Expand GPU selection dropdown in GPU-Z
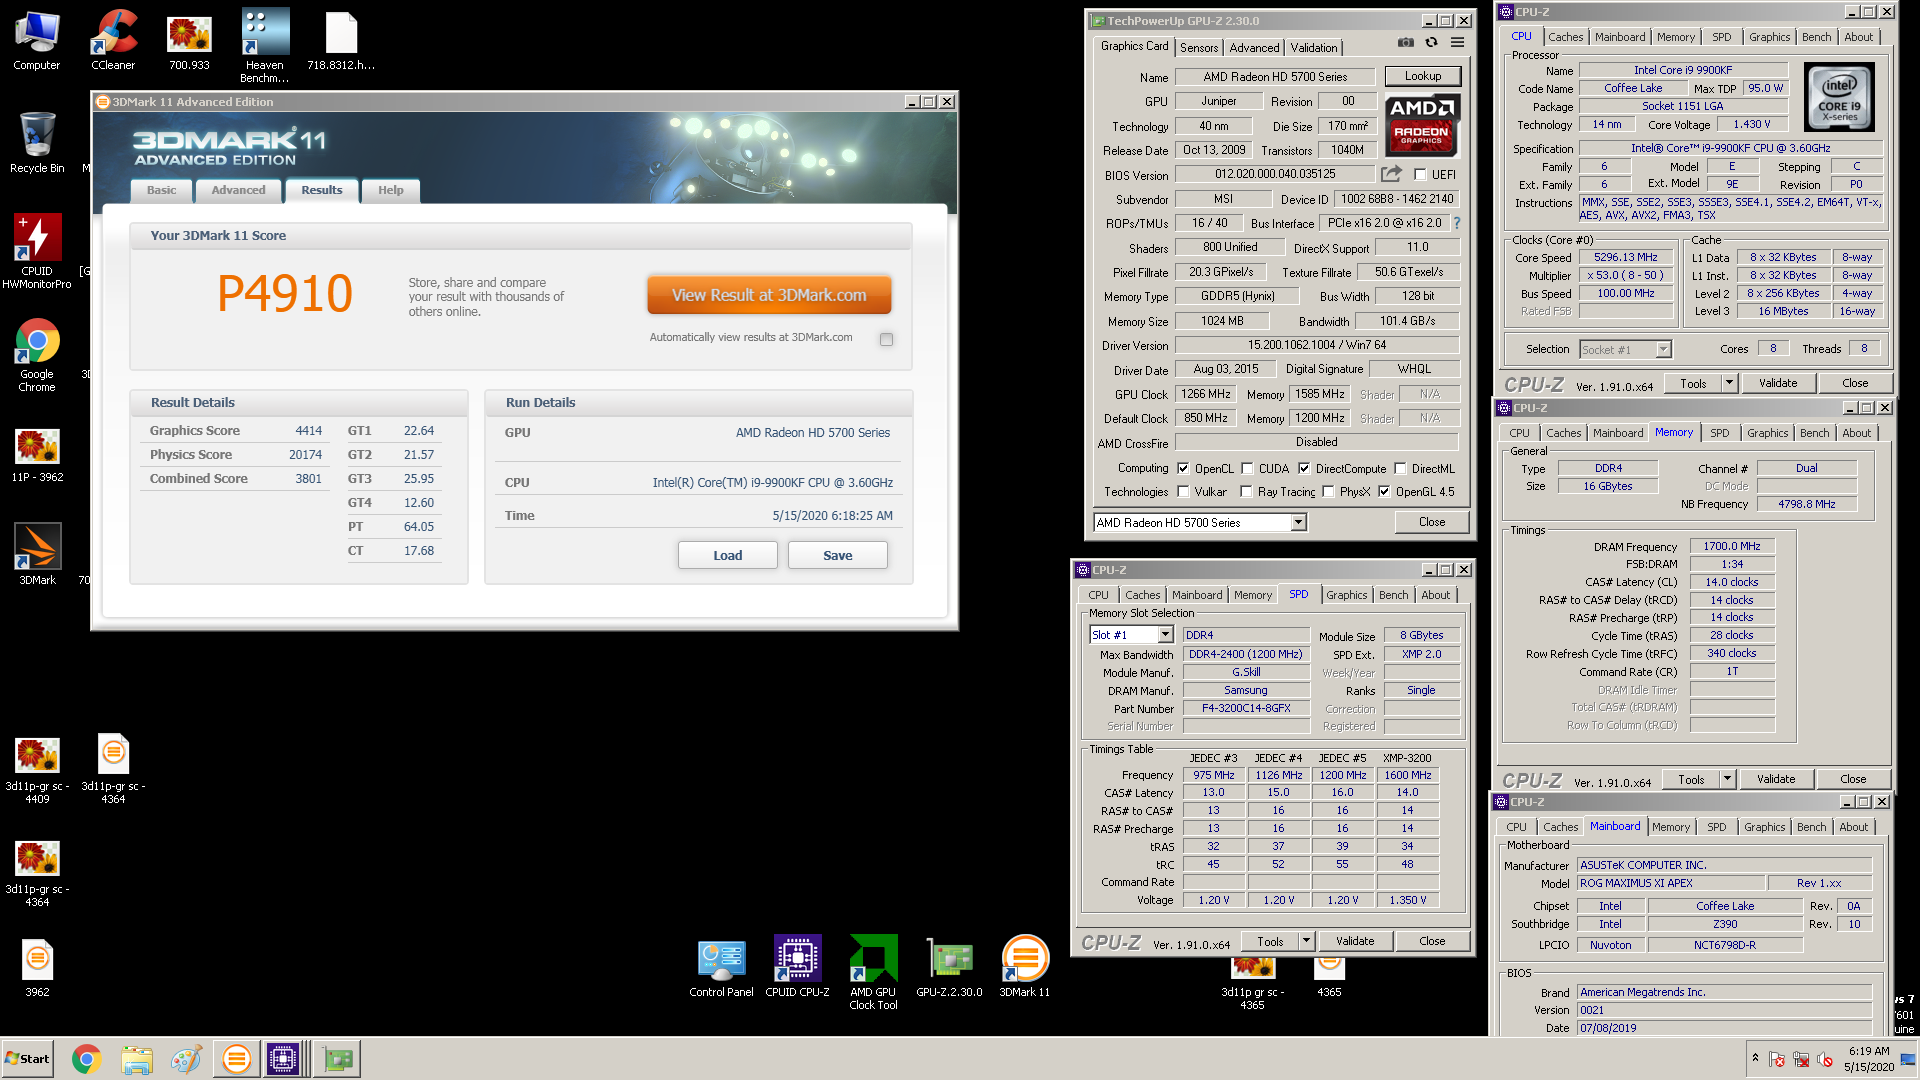 coord(1297,522)
